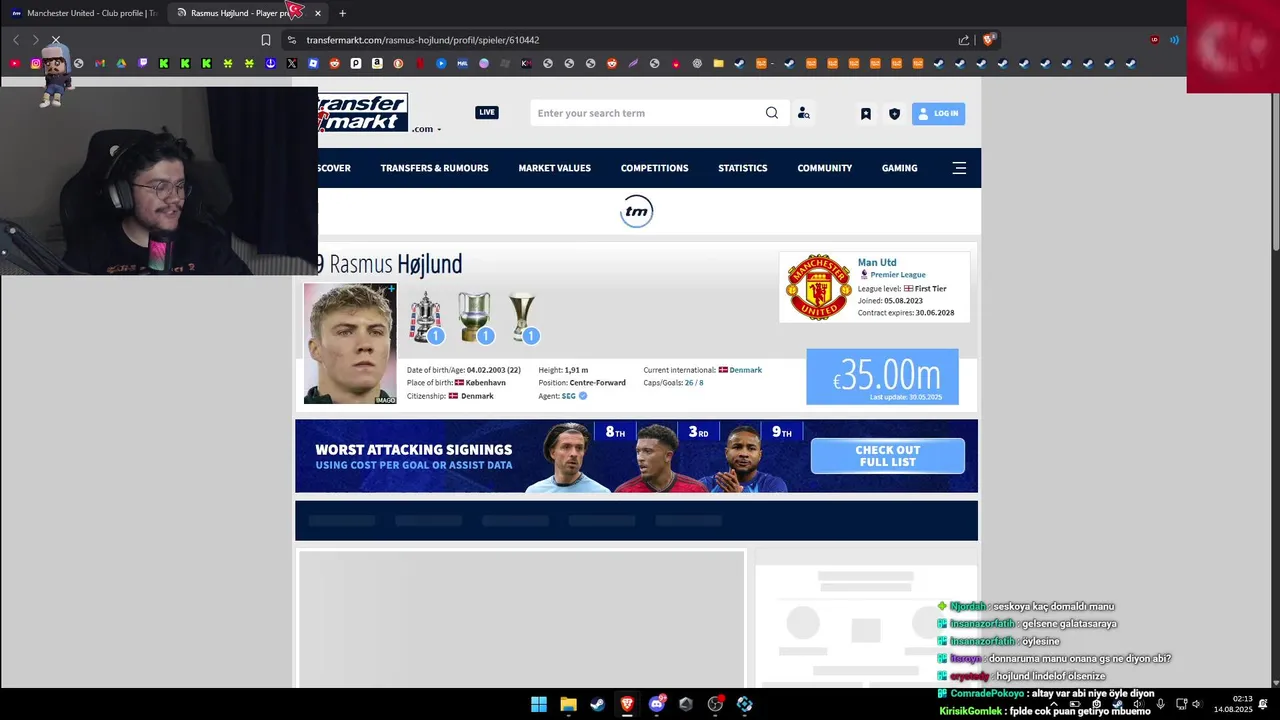The width and height of the screenshot is (1280, 720).
Task: Click the address bar URL
Action: [423, 40]
